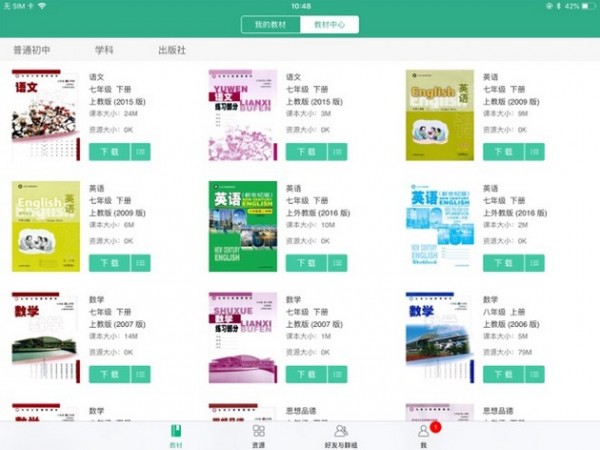
Task: Click the list icon beside the 24M 语文 textbook
Action: 141,152
